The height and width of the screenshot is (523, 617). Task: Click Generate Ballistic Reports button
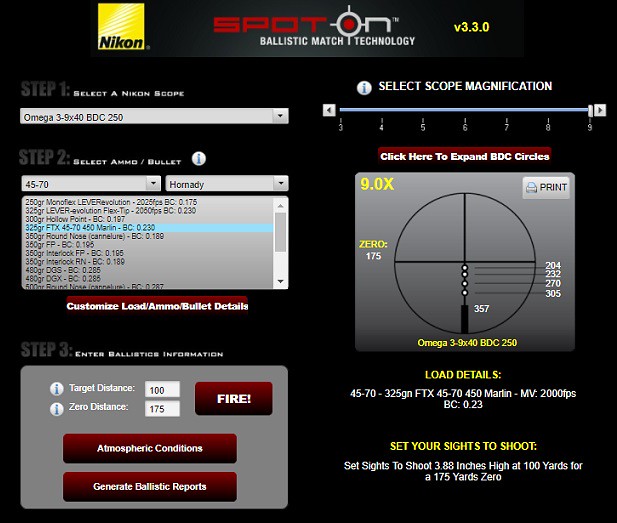(x=150, y=487)
